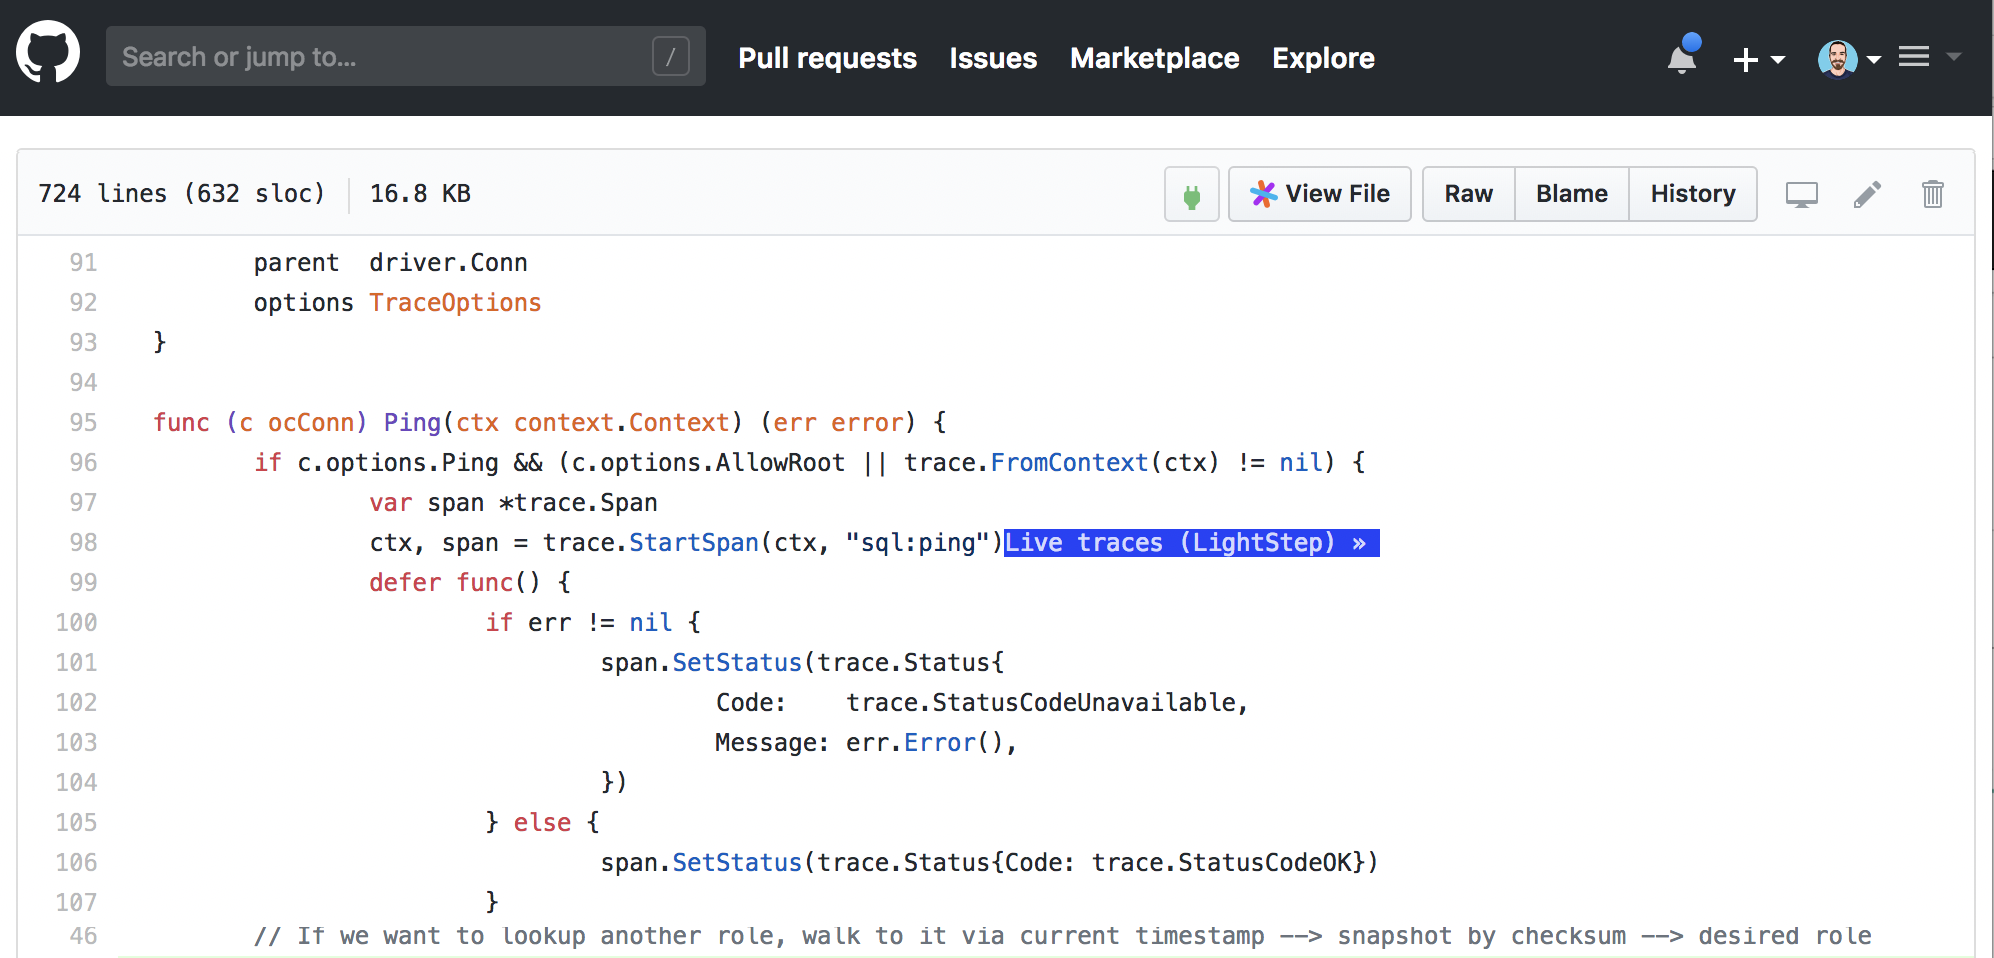This screenshot has height=958, width=1994.
Task: Select line number 98
Action: pos(83,543)
